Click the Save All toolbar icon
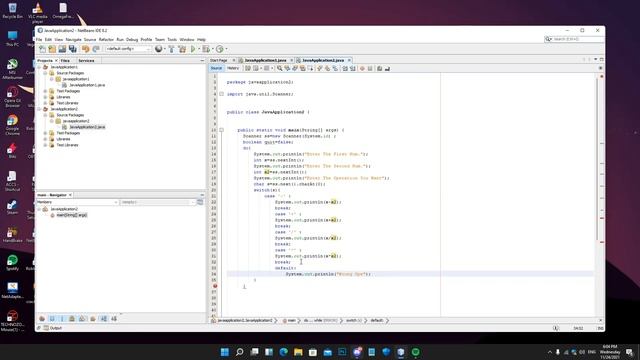Screen dimensions: 640x360 point(73,49)
